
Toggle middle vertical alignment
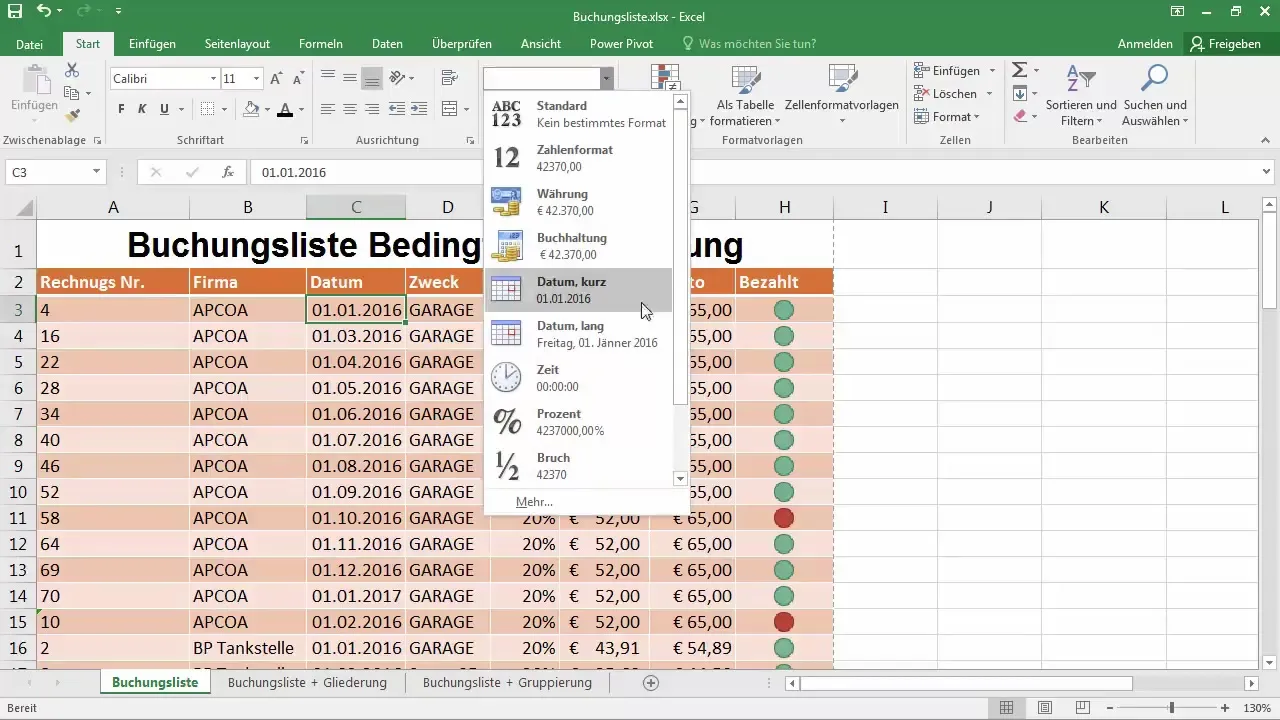click(x=349, y=78)
